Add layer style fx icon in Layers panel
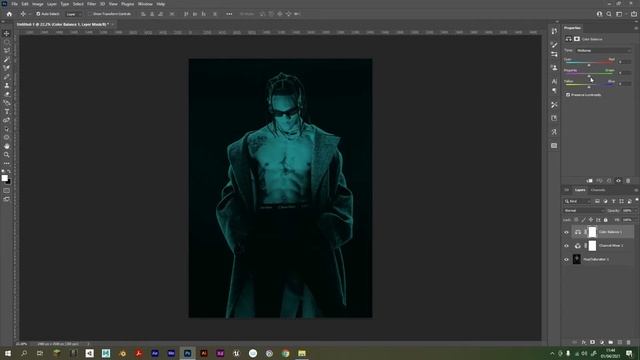 pyautogui.click(x=584, y=342)
